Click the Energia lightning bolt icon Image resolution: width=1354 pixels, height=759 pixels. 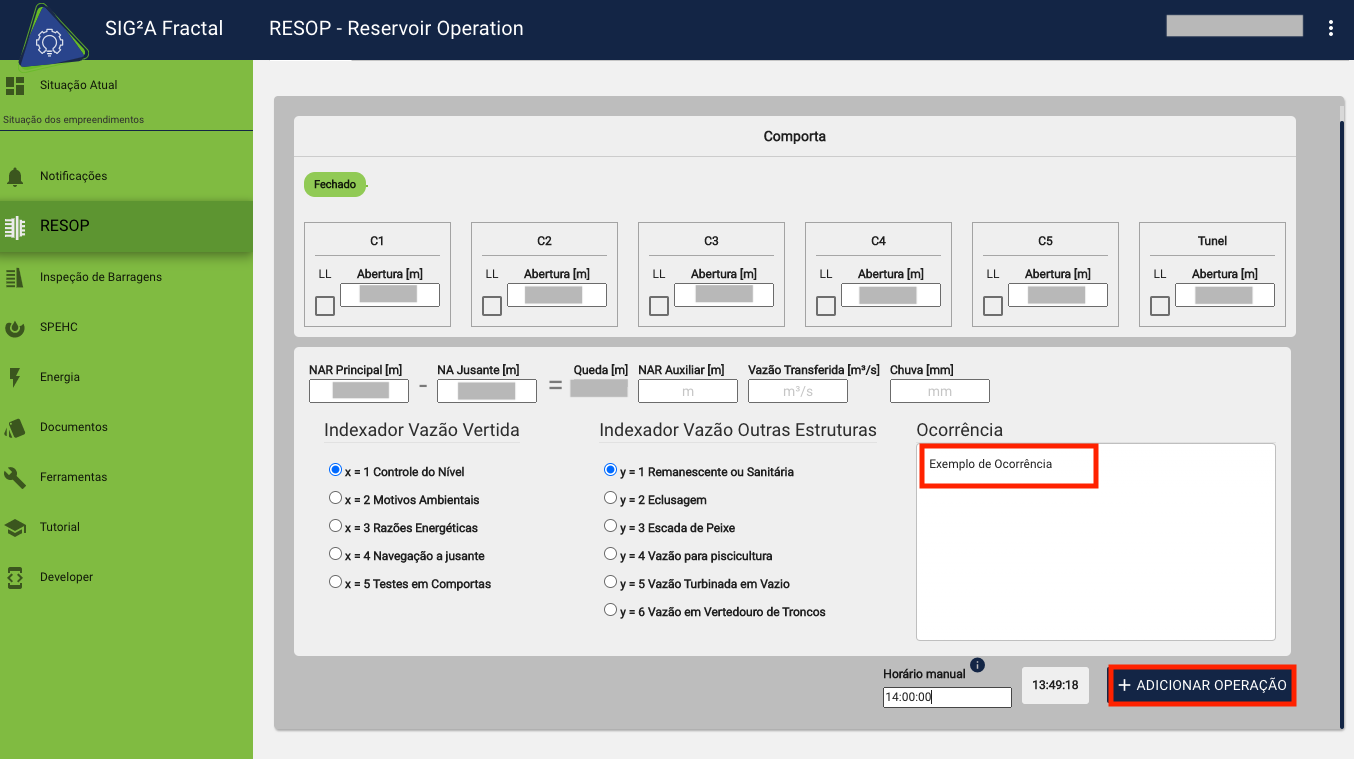(x=15, y=377)
